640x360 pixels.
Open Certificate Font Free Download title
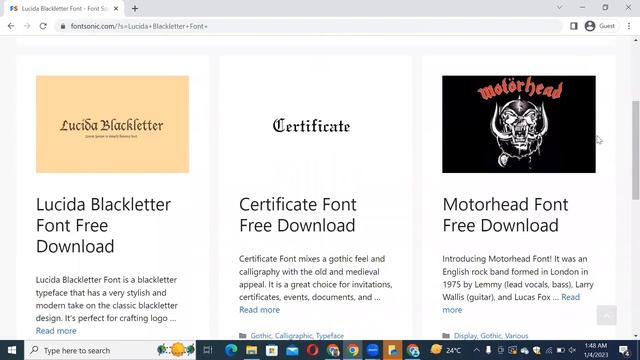tap(298, 215)
